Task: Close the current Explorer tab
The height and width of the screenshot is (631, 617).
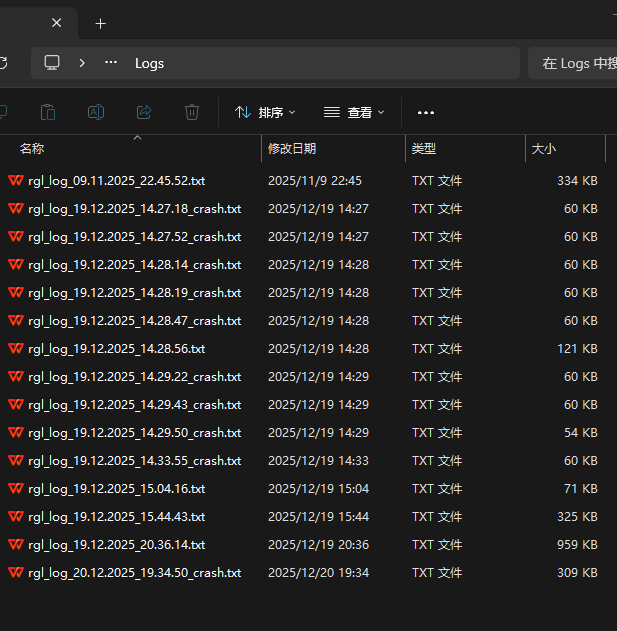Action: [x=57, y=23]
